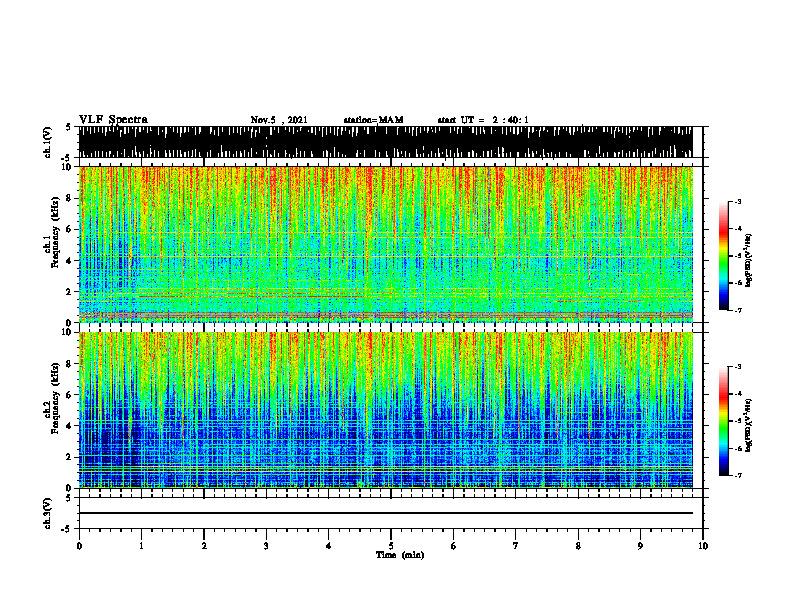
Task: Click the "9" tick on the time axis
Action: pos(640,546)
